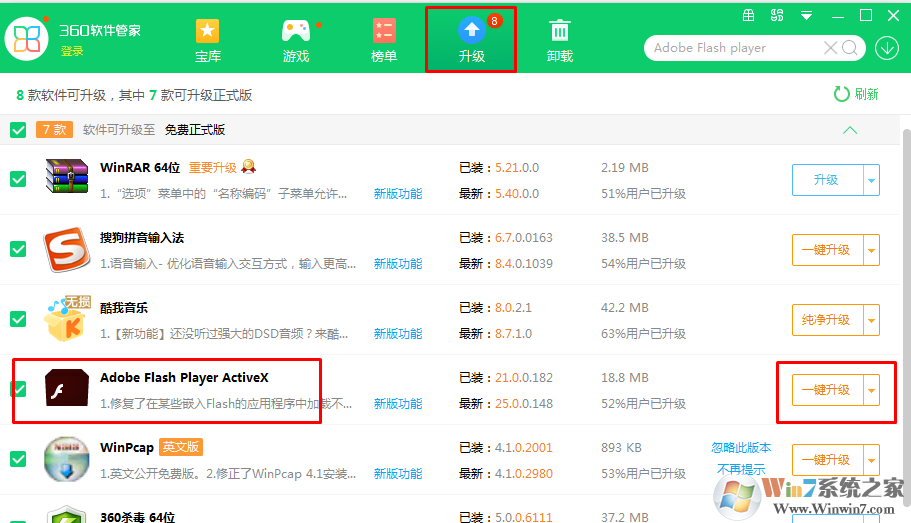Click the 酷我音乐 app icon
Image resolution: width=911 pixels, height=523 pixels.
67,318
